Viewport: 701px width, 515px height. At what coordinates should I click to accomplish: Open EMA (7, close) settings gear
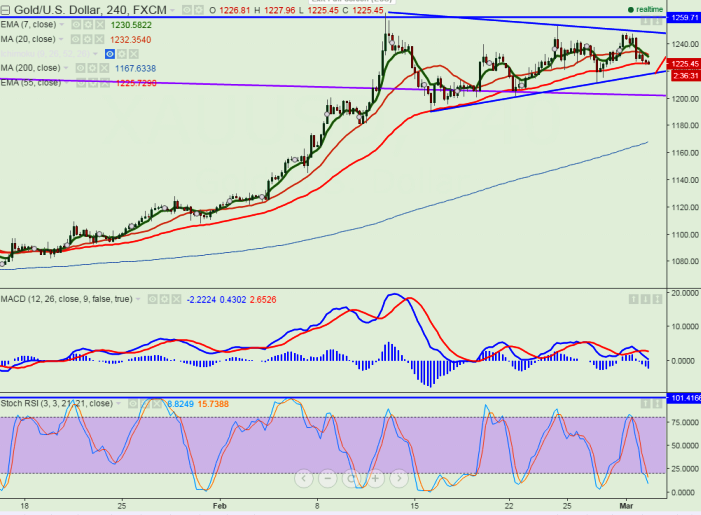88,25
